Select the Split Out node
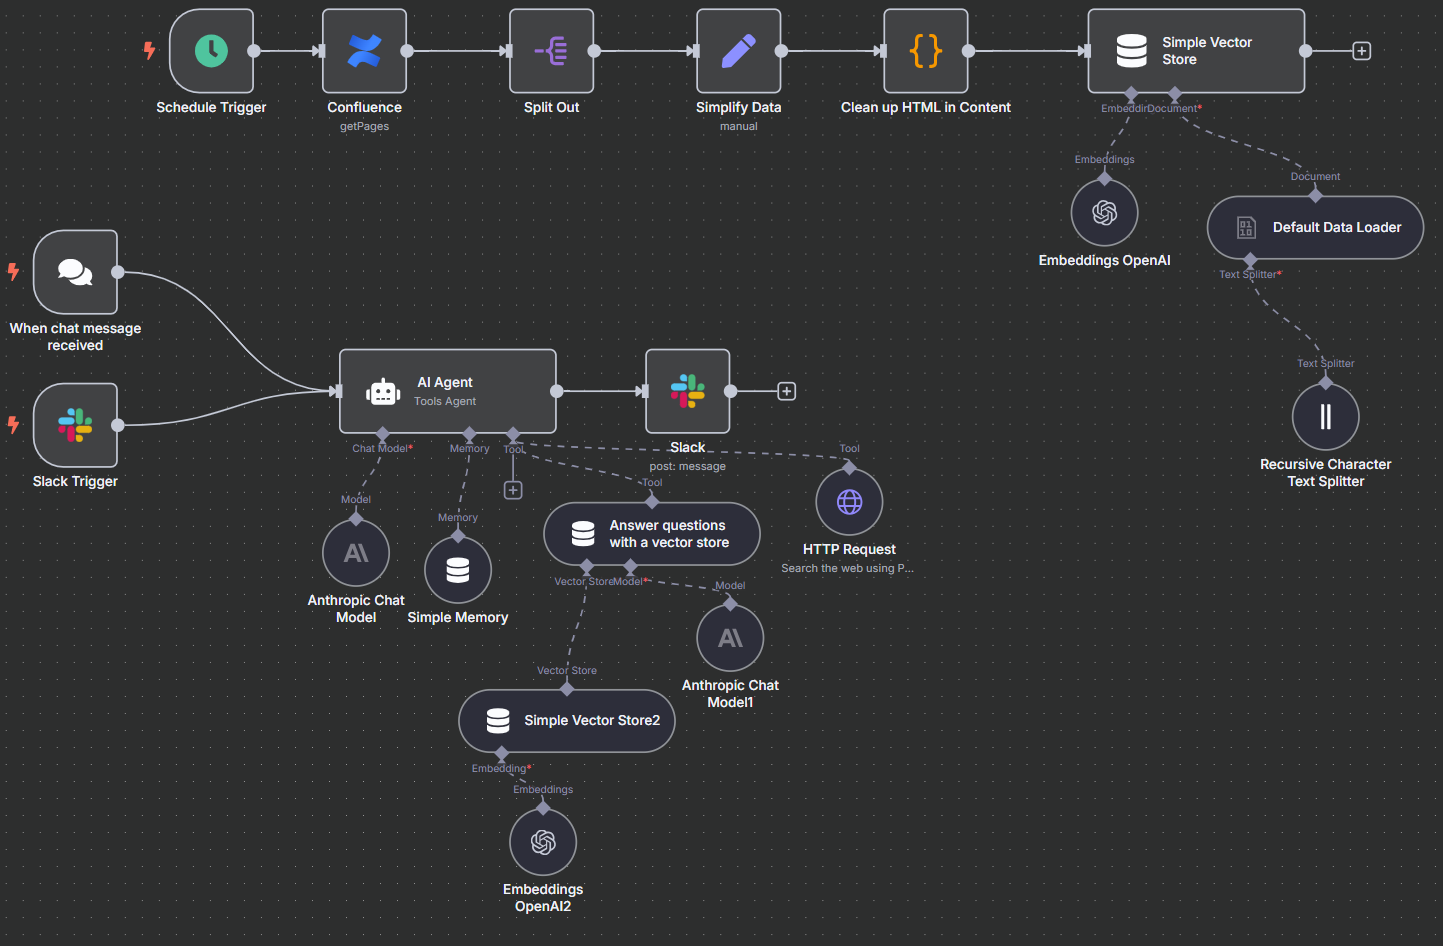Viewport: 1443px width, 946px height. pos(552,51)
